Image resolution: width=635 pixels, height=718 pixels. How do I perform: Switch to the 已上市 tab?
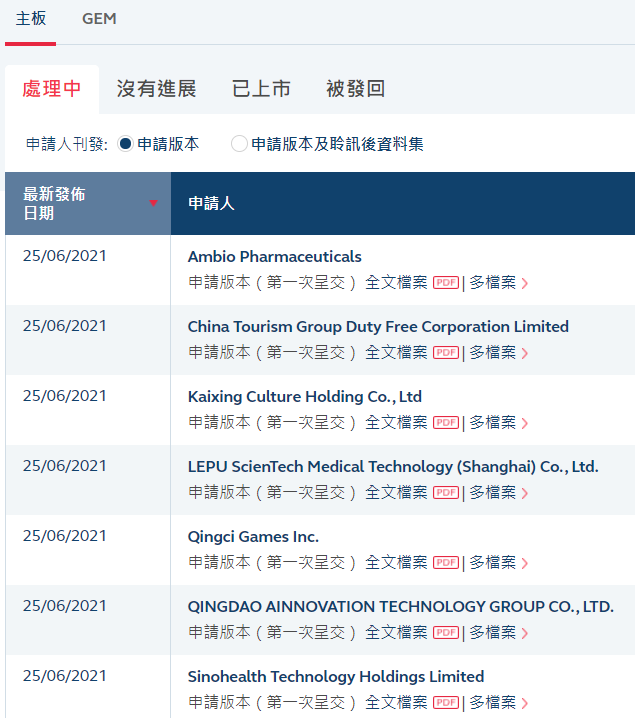261,89
